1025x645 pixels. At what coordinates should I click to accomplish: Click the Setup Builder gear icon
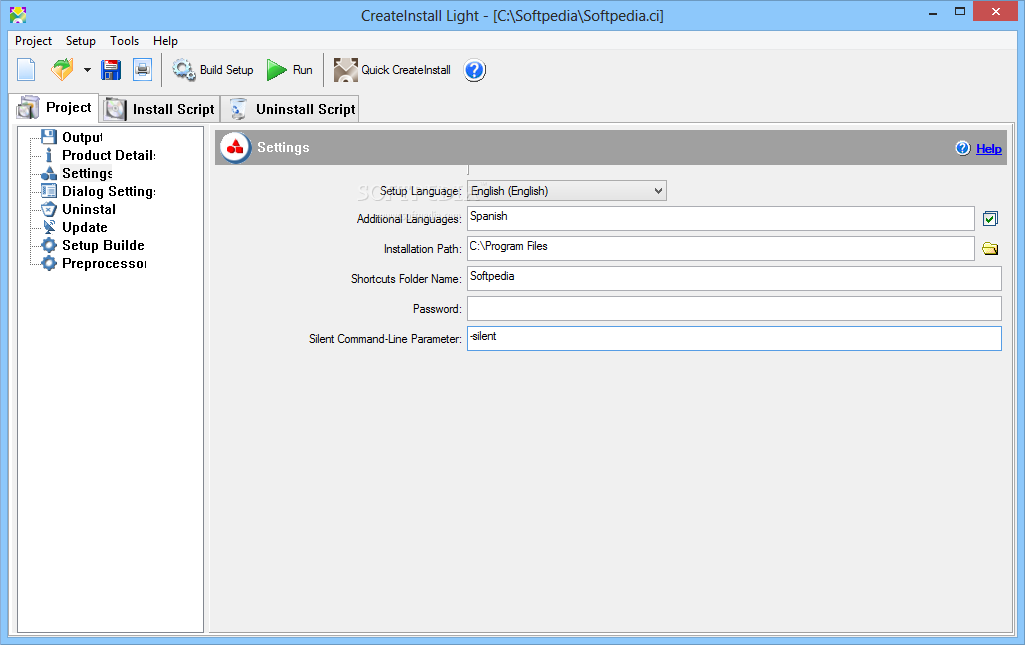point(49,245)
